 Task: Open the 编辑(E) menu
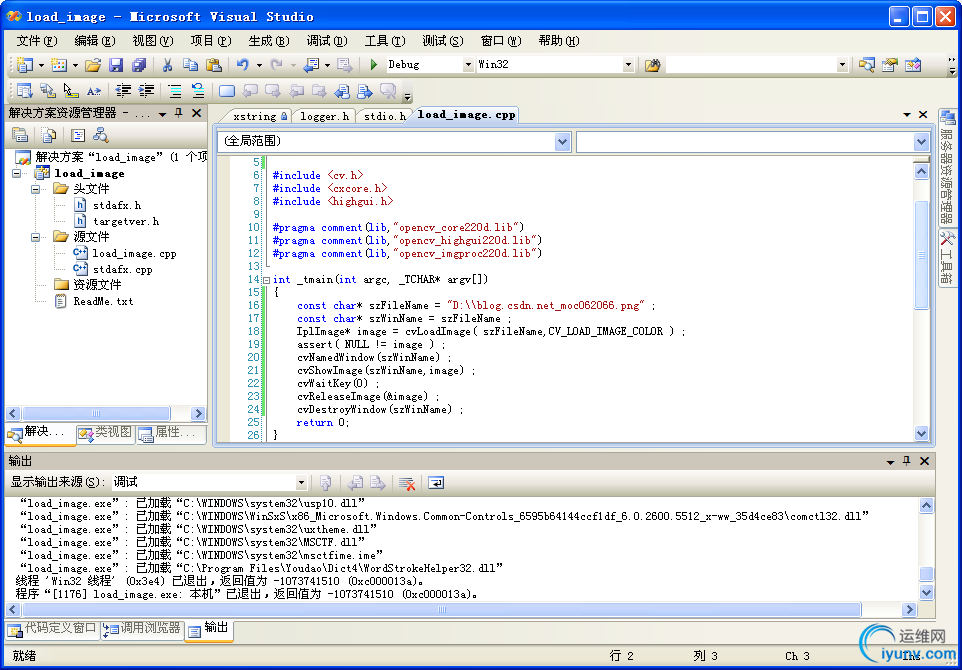click(94, 41)
